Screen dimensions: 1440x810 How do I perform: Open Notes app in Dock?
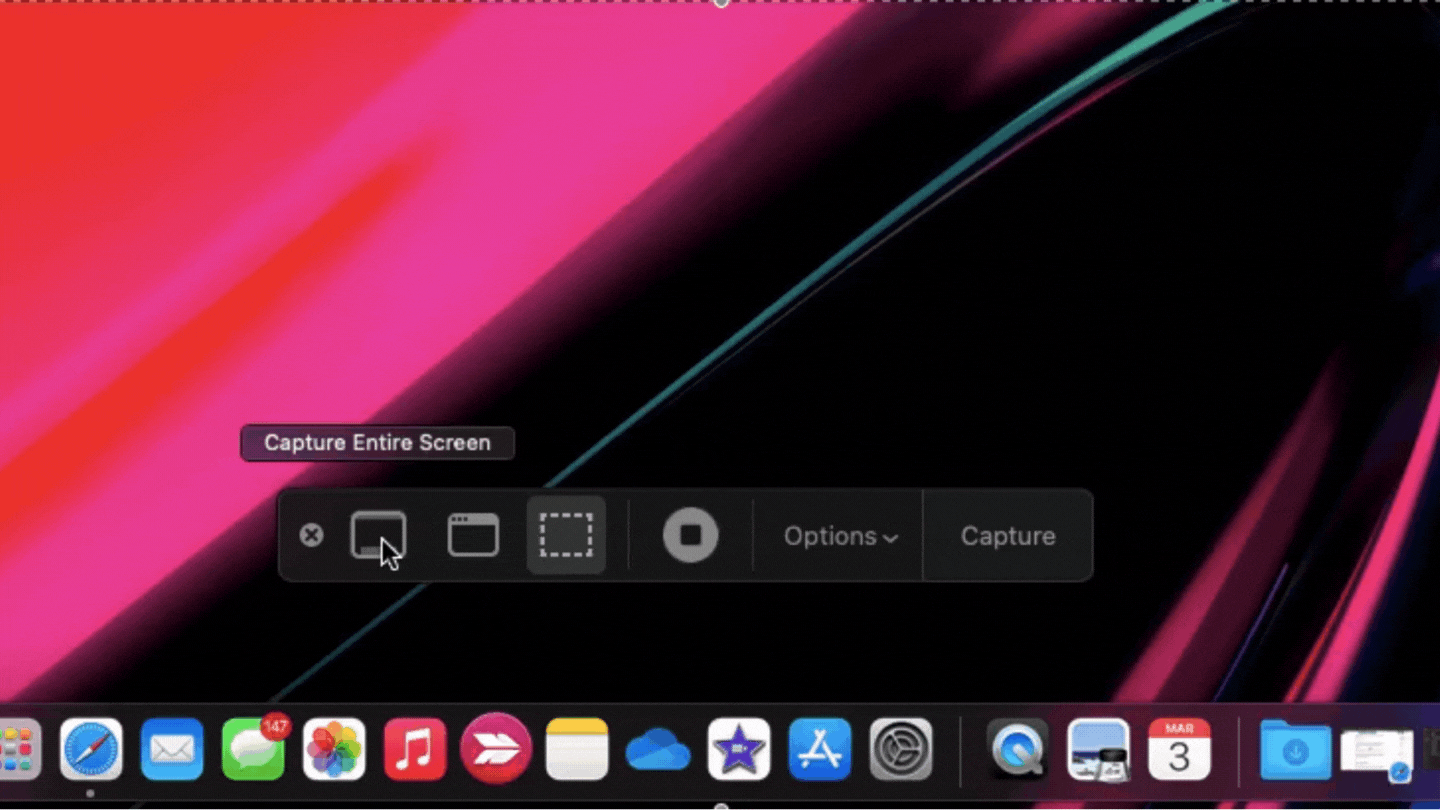(577, 749)
